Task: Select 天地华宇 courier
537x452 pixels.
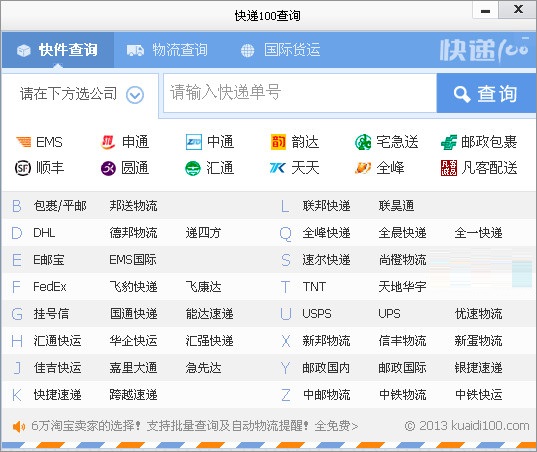Action: [402, 287]
